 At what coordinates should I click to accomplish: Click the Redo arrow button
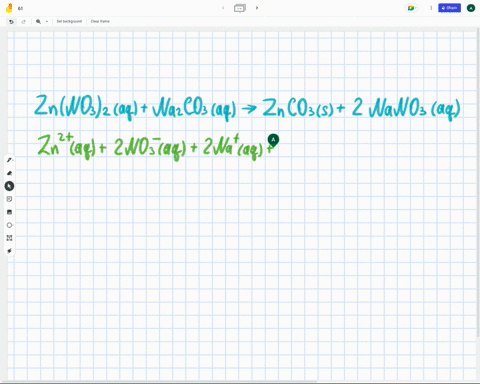click(x=23, y=22)
